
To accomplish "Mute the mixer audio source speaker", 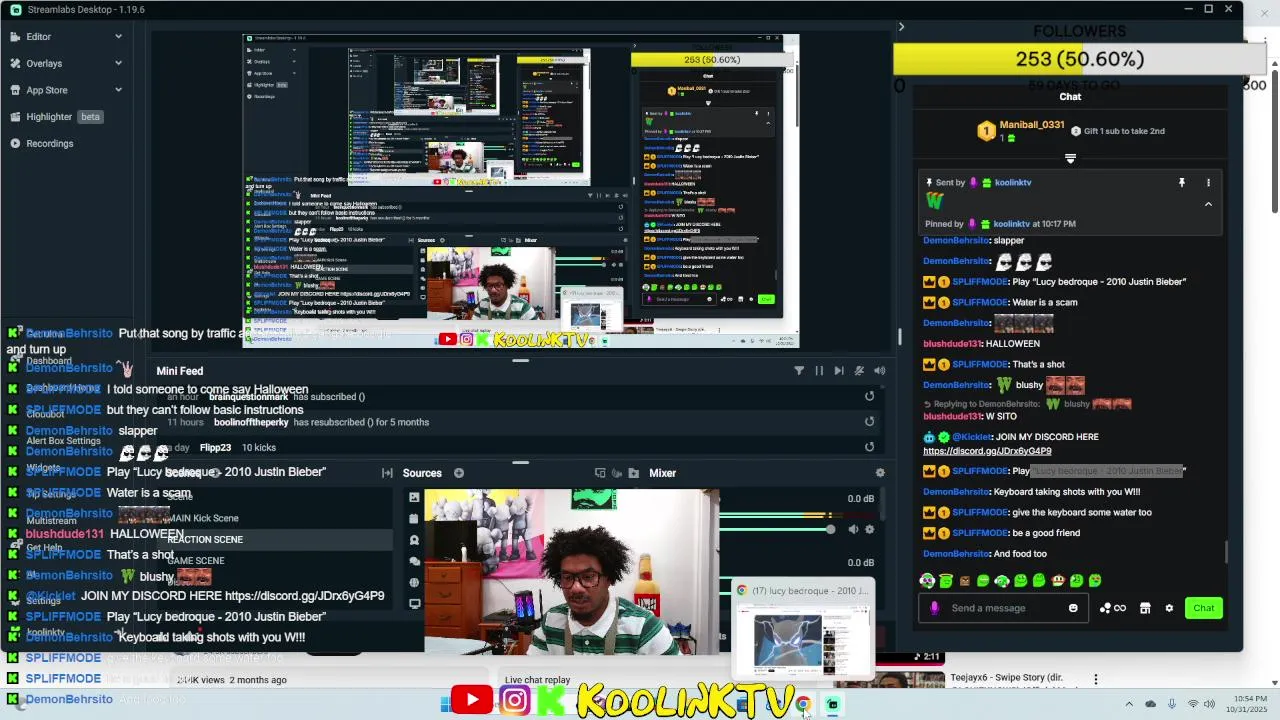I will click(853, 530).
